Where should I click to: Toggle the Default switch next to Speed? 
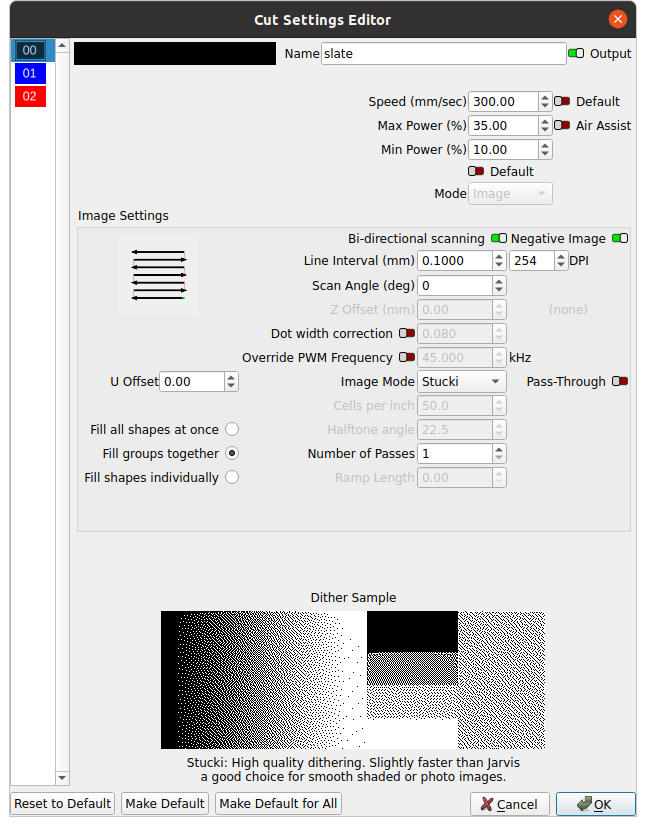[x=562, y=101]
